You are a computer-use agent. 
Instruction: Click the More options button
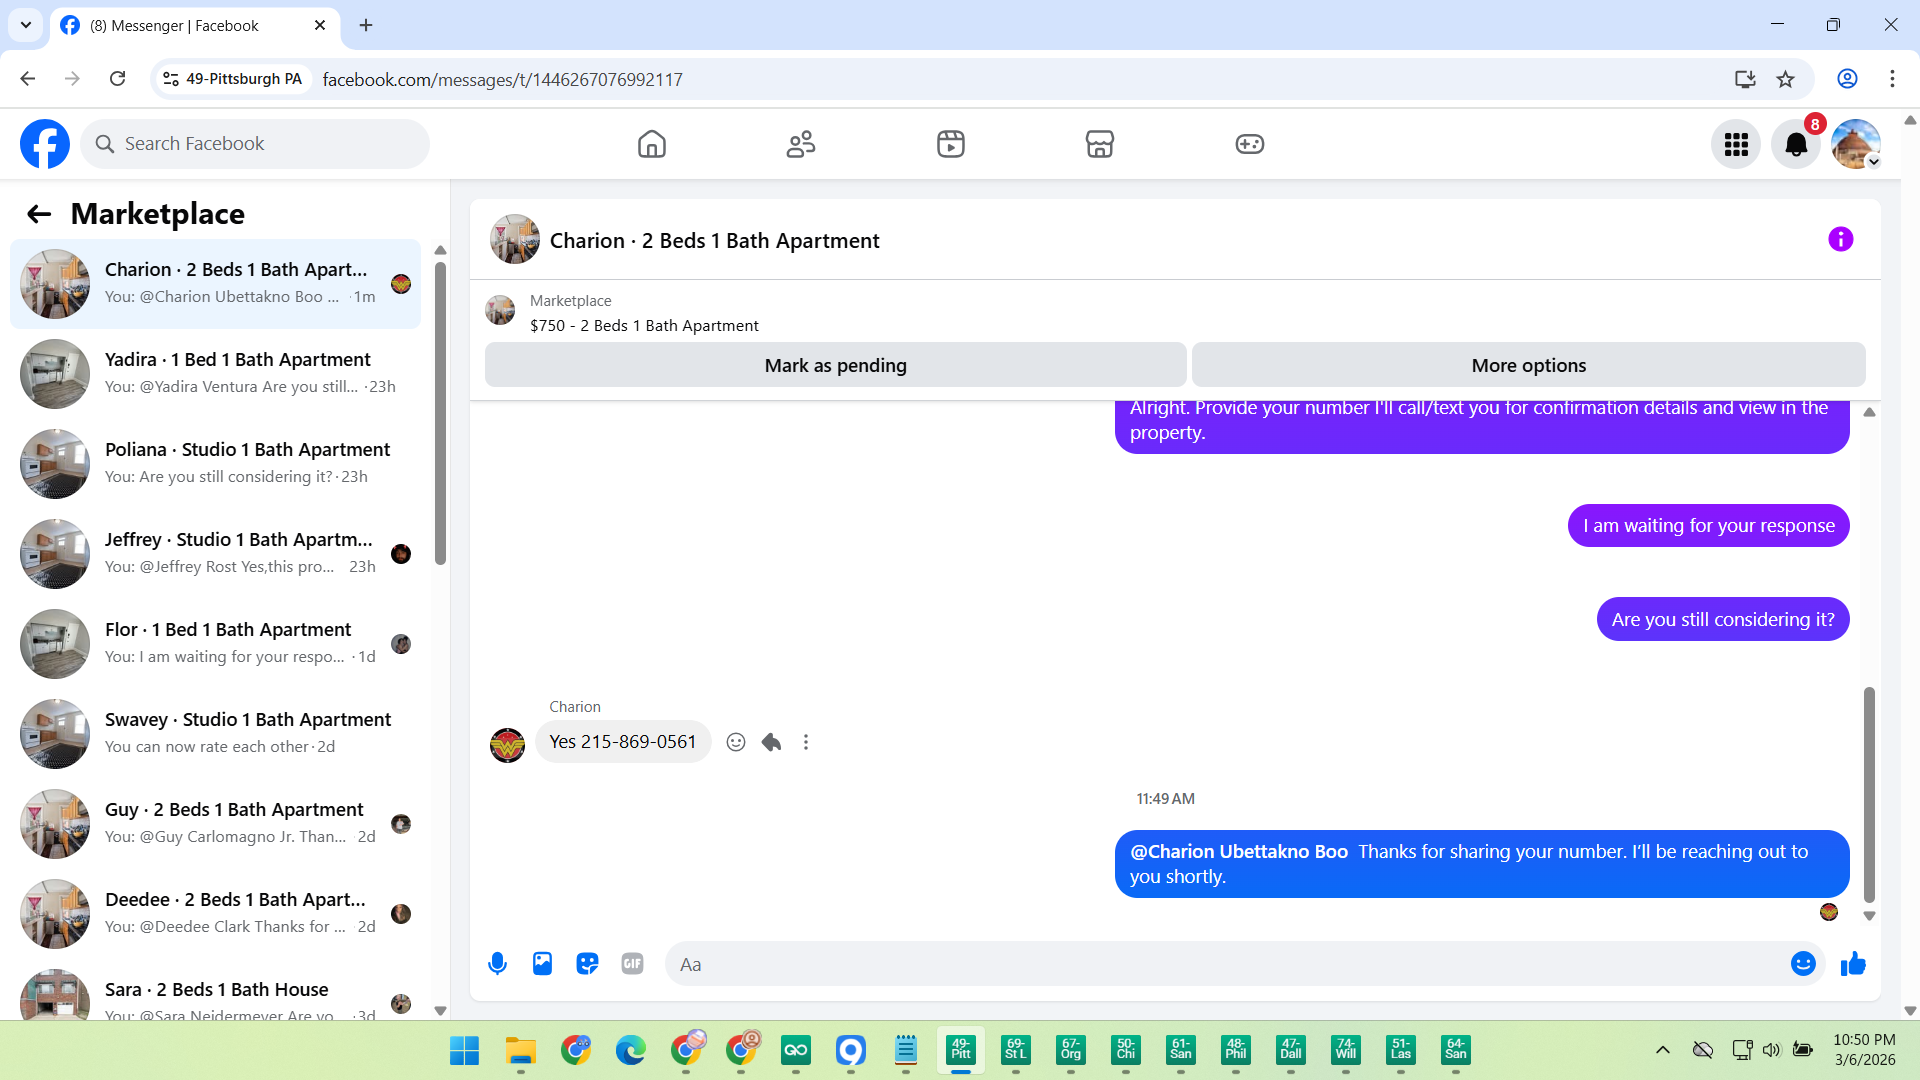click(1528, 366)
